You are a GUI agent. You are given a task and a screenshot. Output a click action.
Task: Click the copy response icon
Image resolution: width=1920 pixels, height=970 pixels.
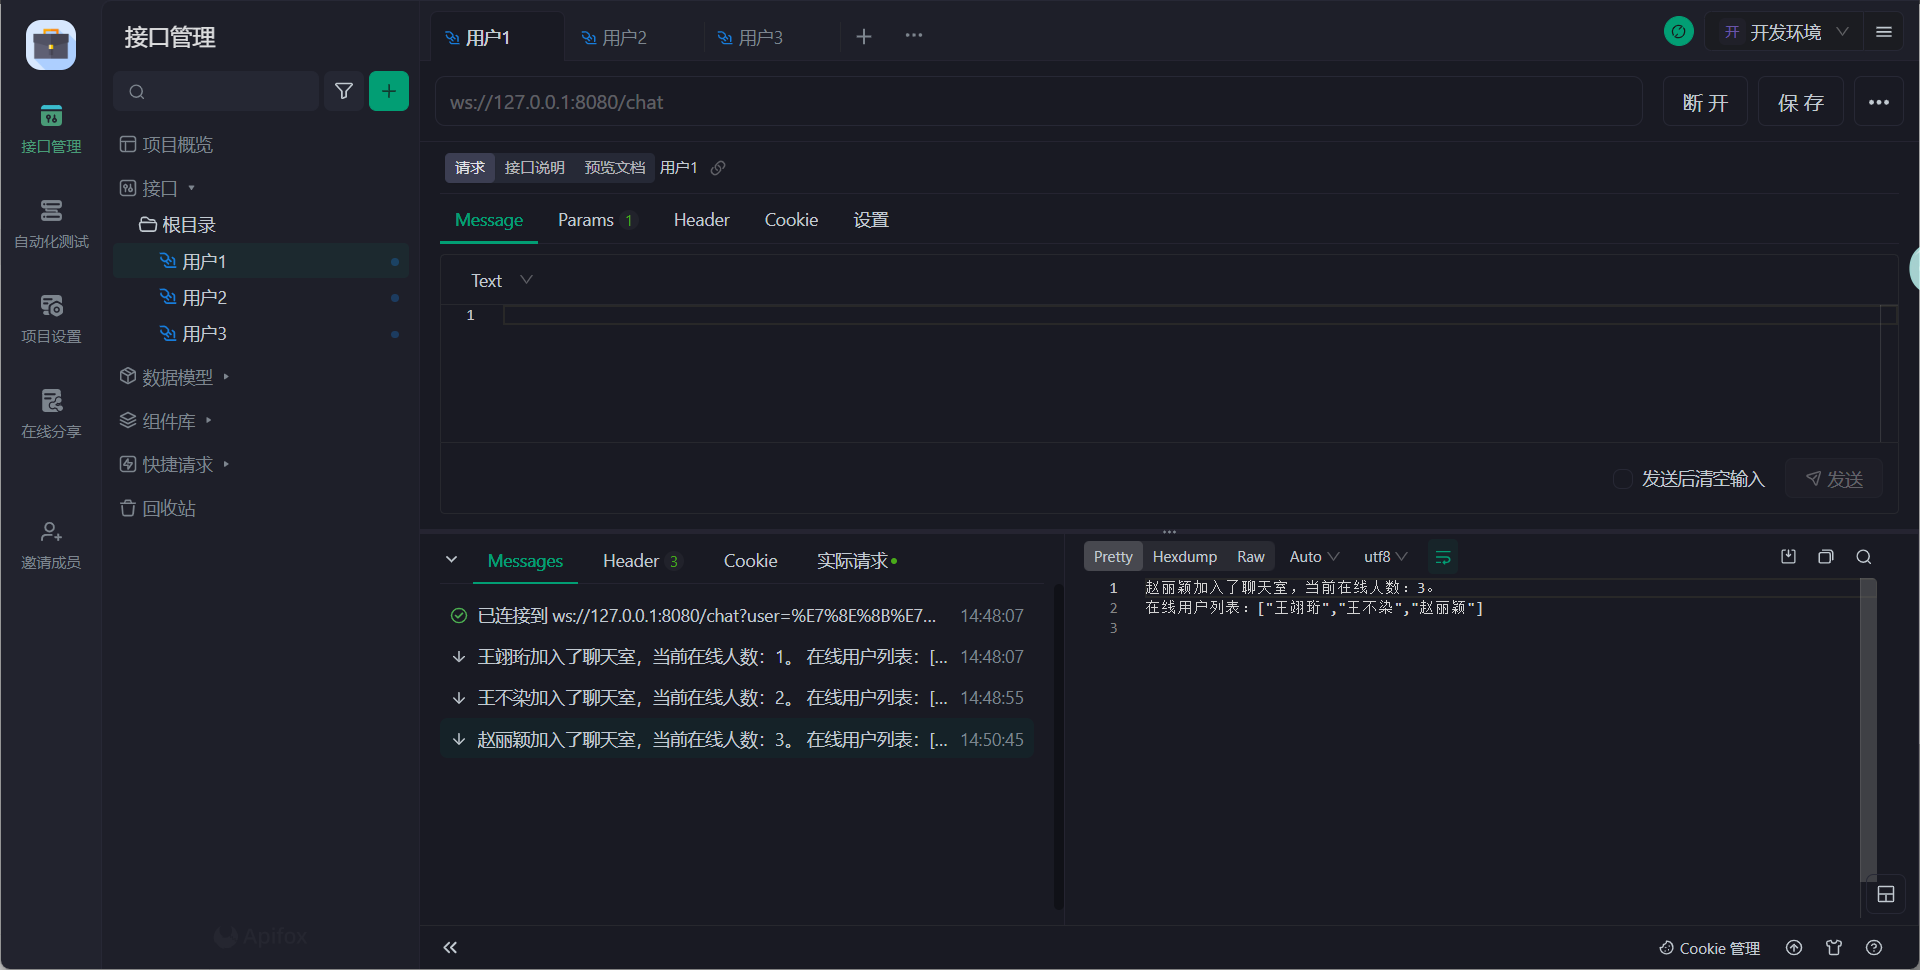tap(1826, 557)
